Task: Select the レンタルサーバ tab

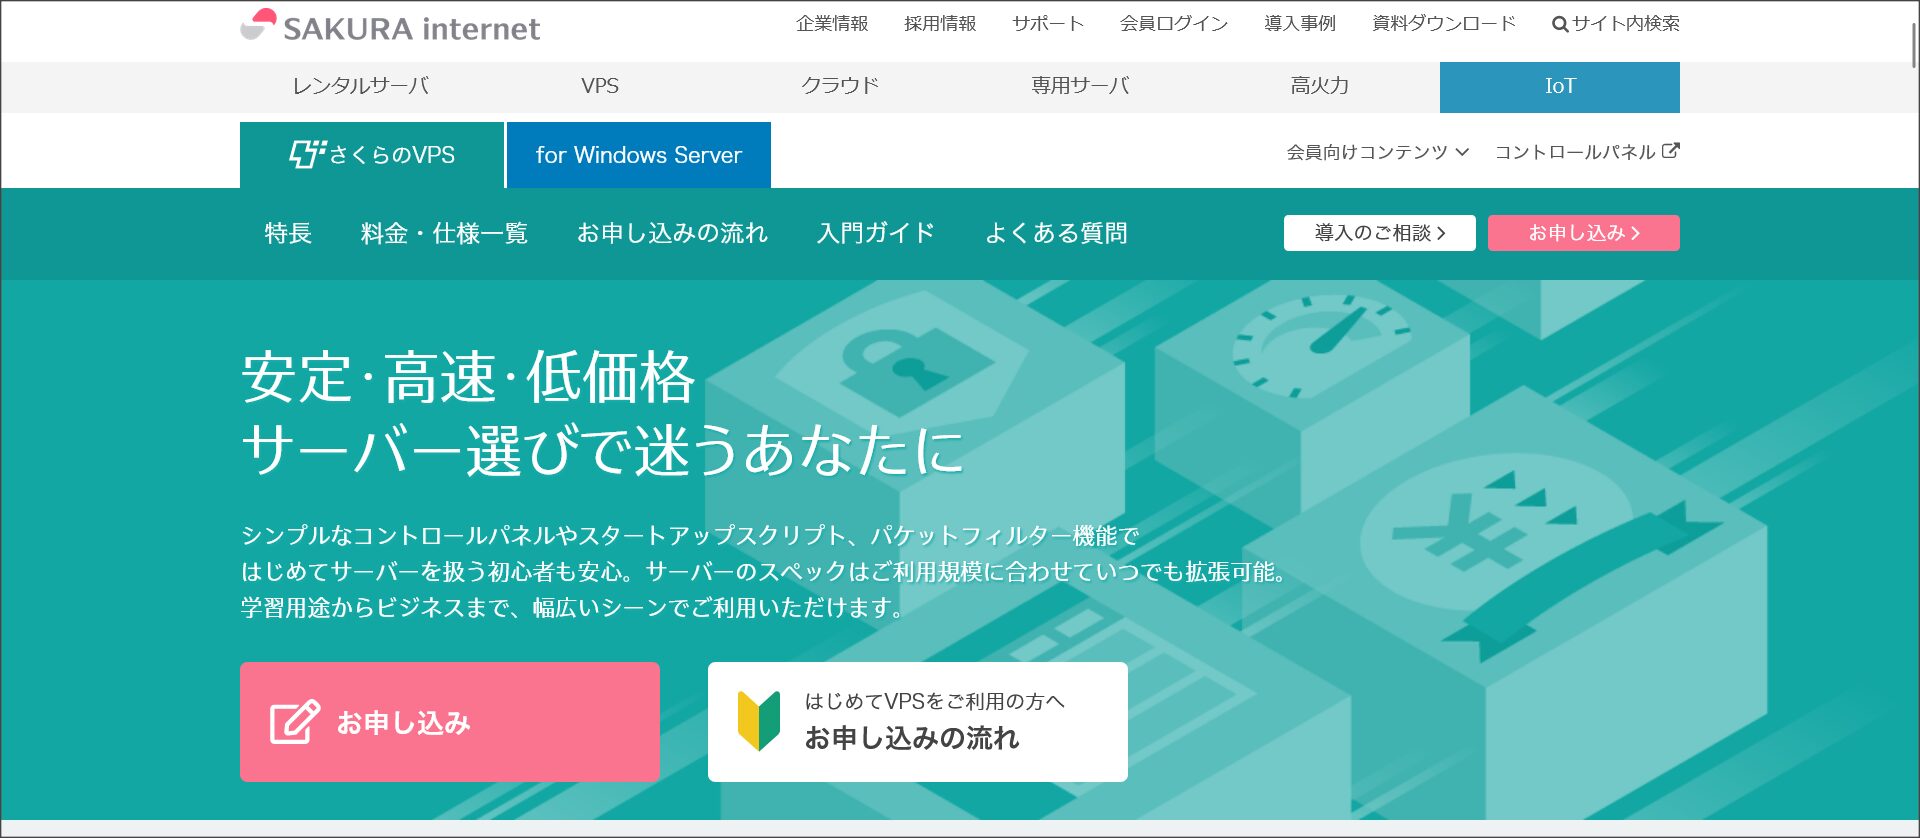Action: [x=360, y=86]
